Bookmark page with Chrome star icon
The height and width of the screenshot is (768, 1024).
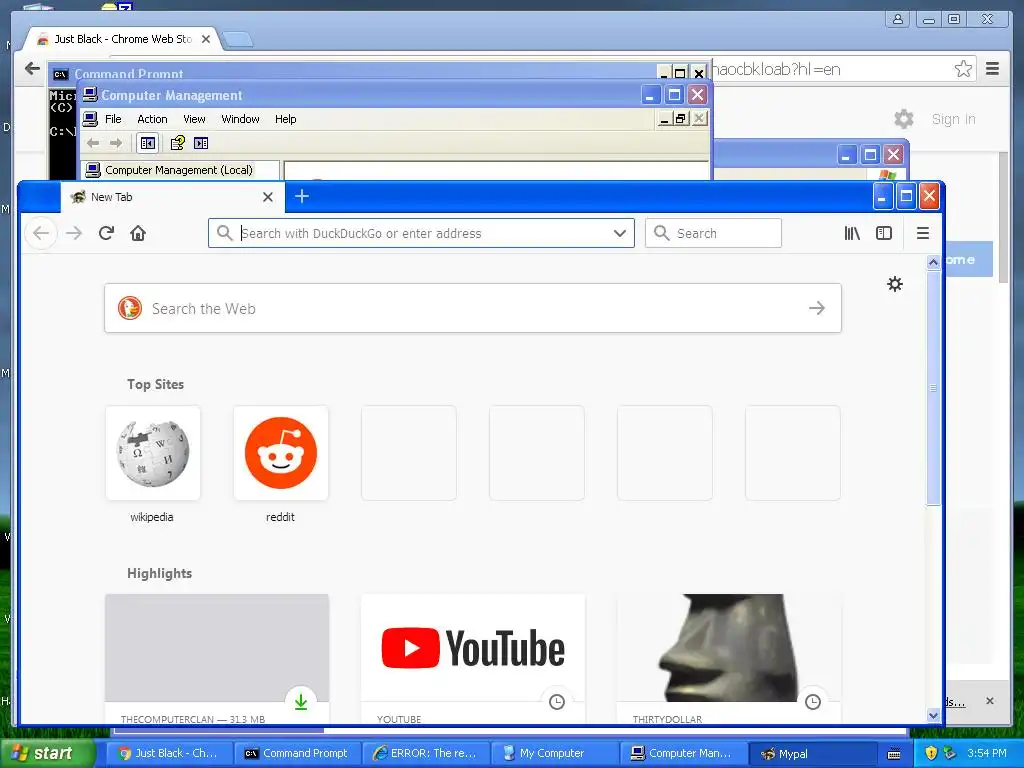pos(963,69)
